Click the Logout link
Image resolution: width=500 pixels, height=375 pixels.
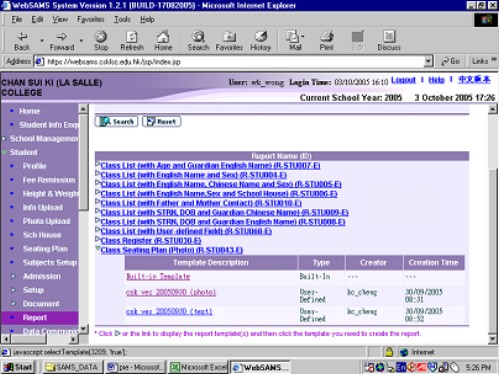[403, 80]
